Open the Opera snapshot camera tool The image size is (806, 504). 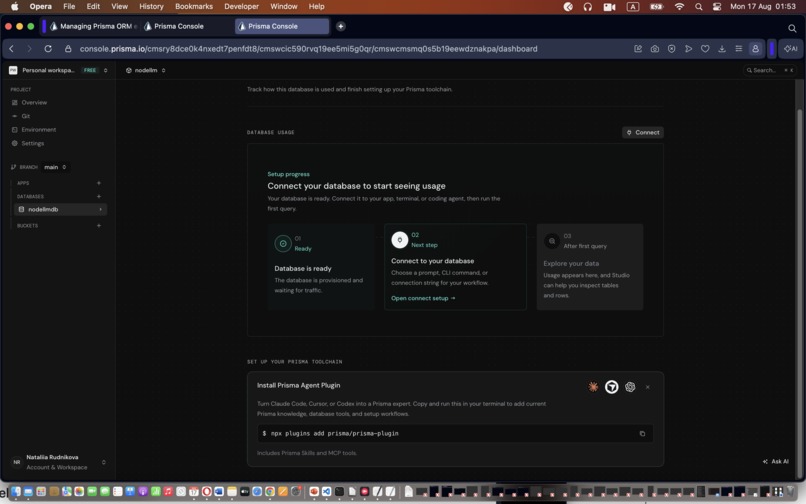[x=654, y=49]
